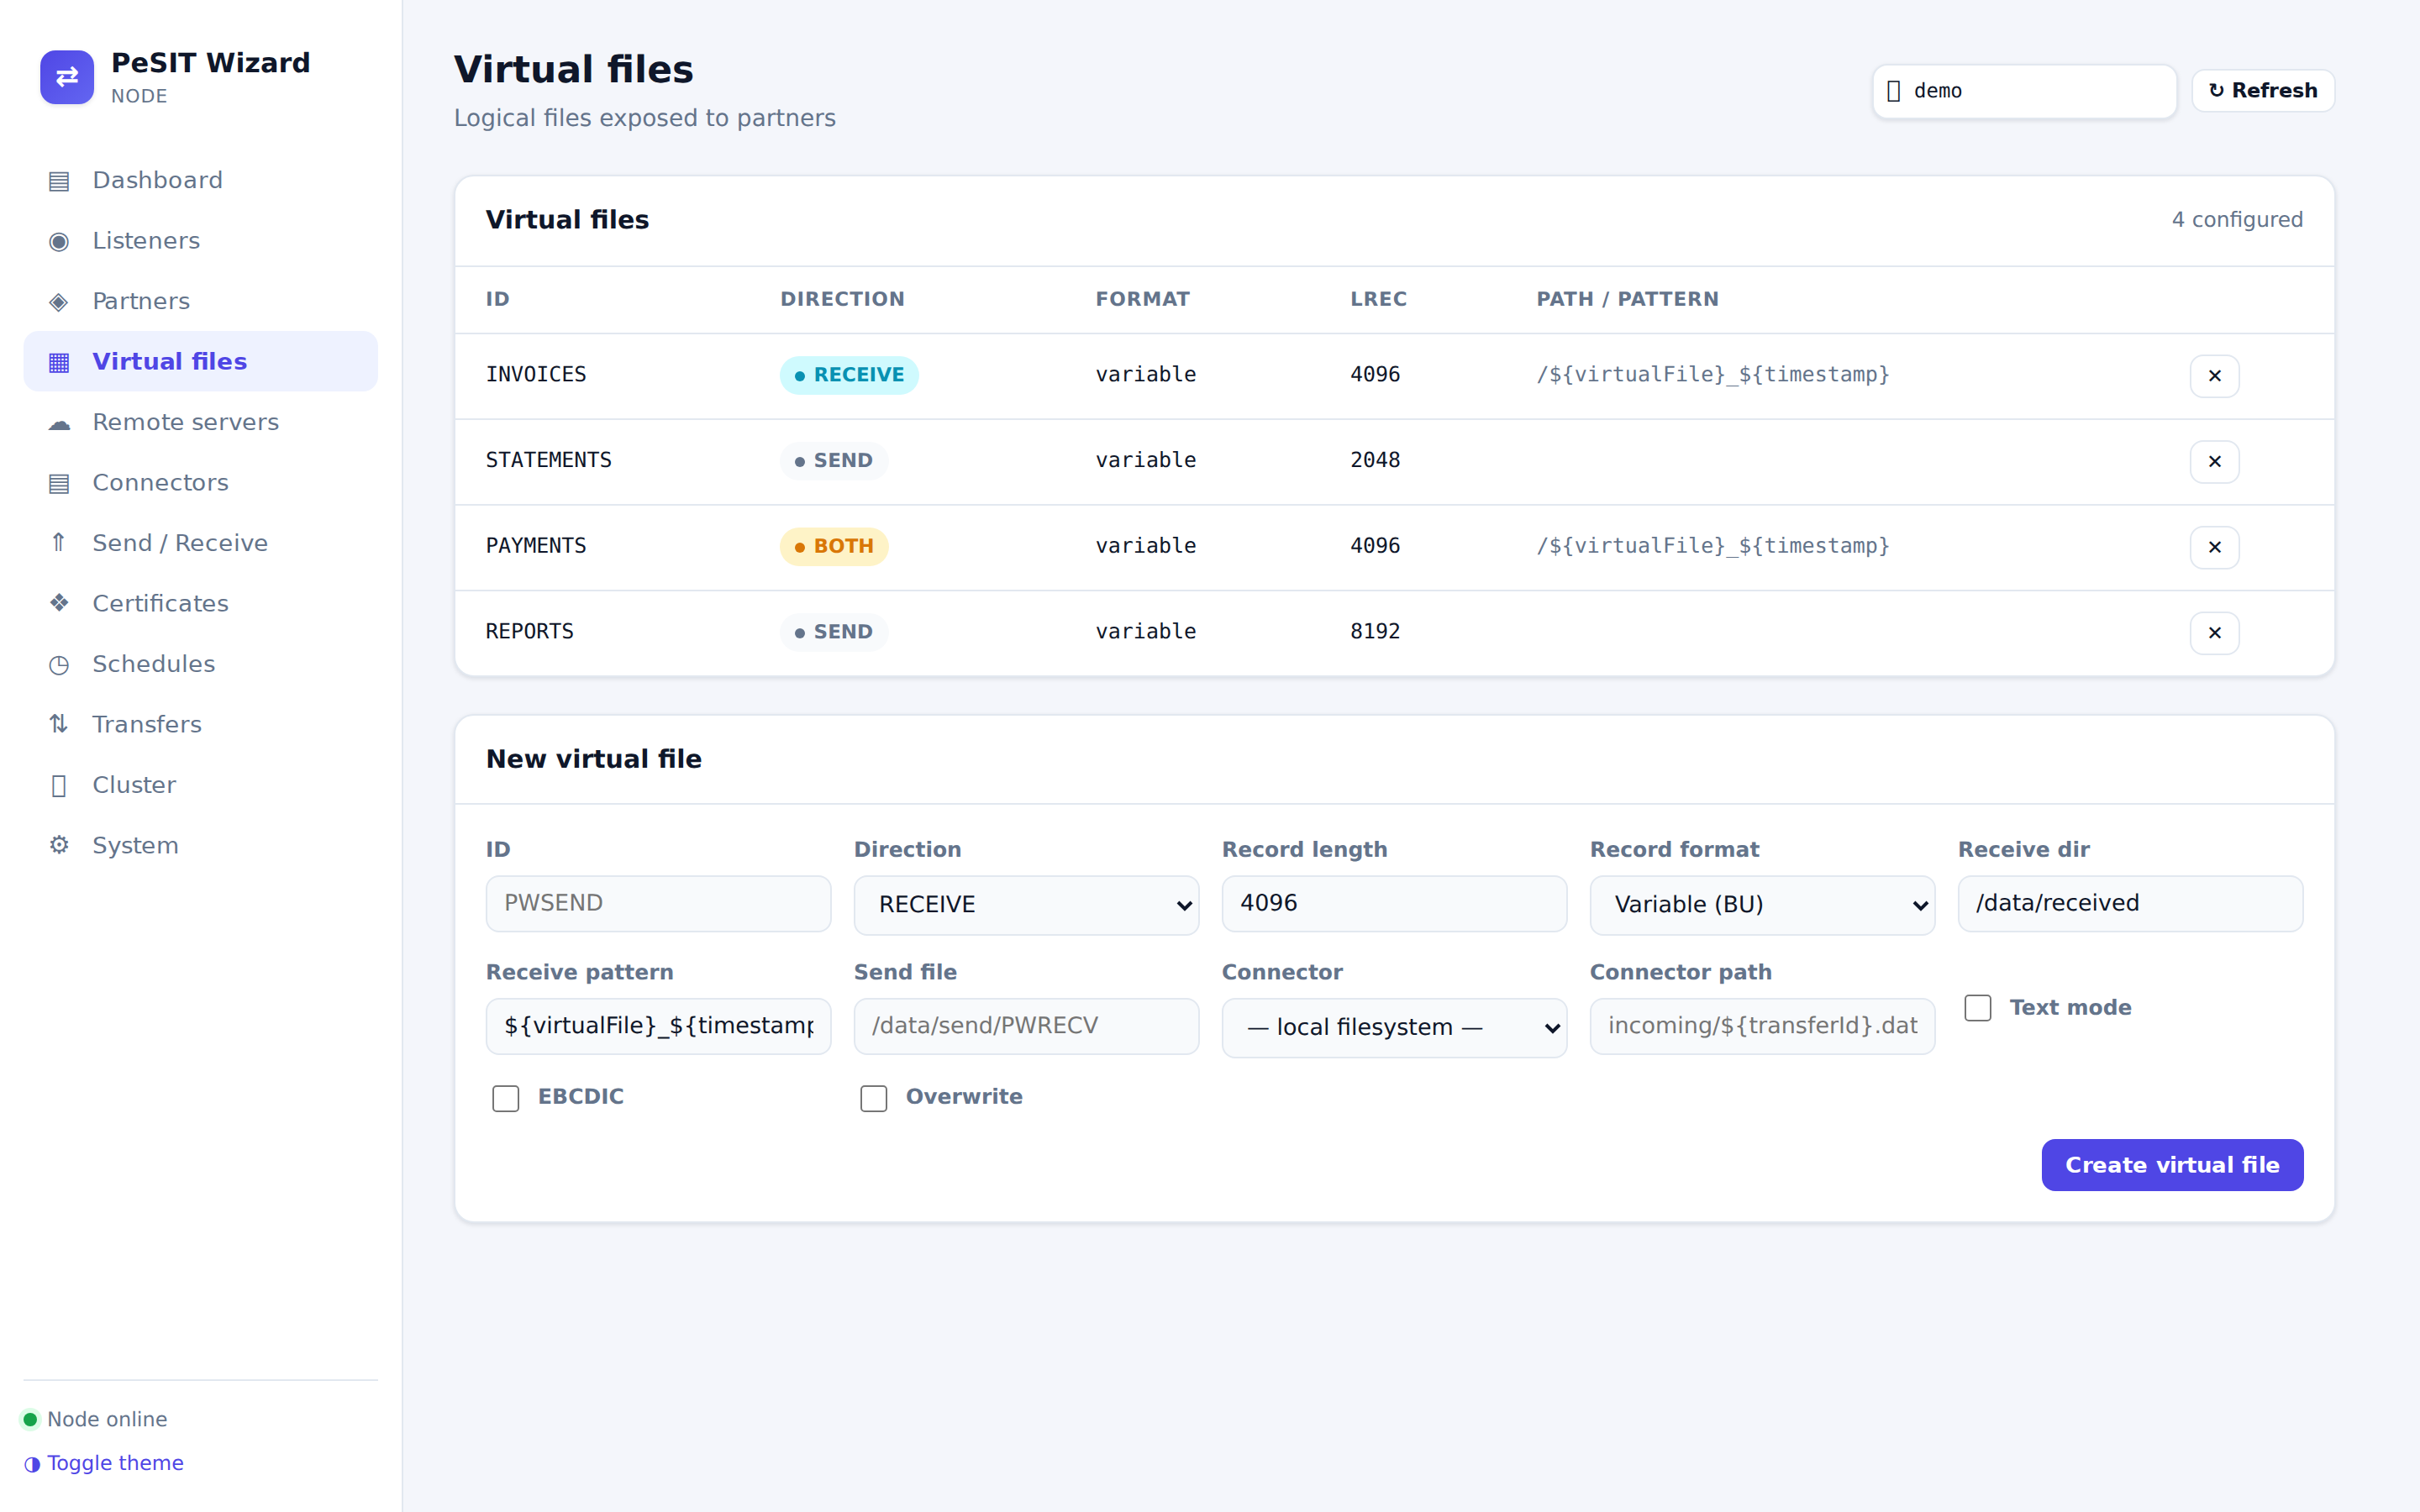Click the System gear icon
The height and width of the screenshot is (1512, 2420).
tap(59, 846)
